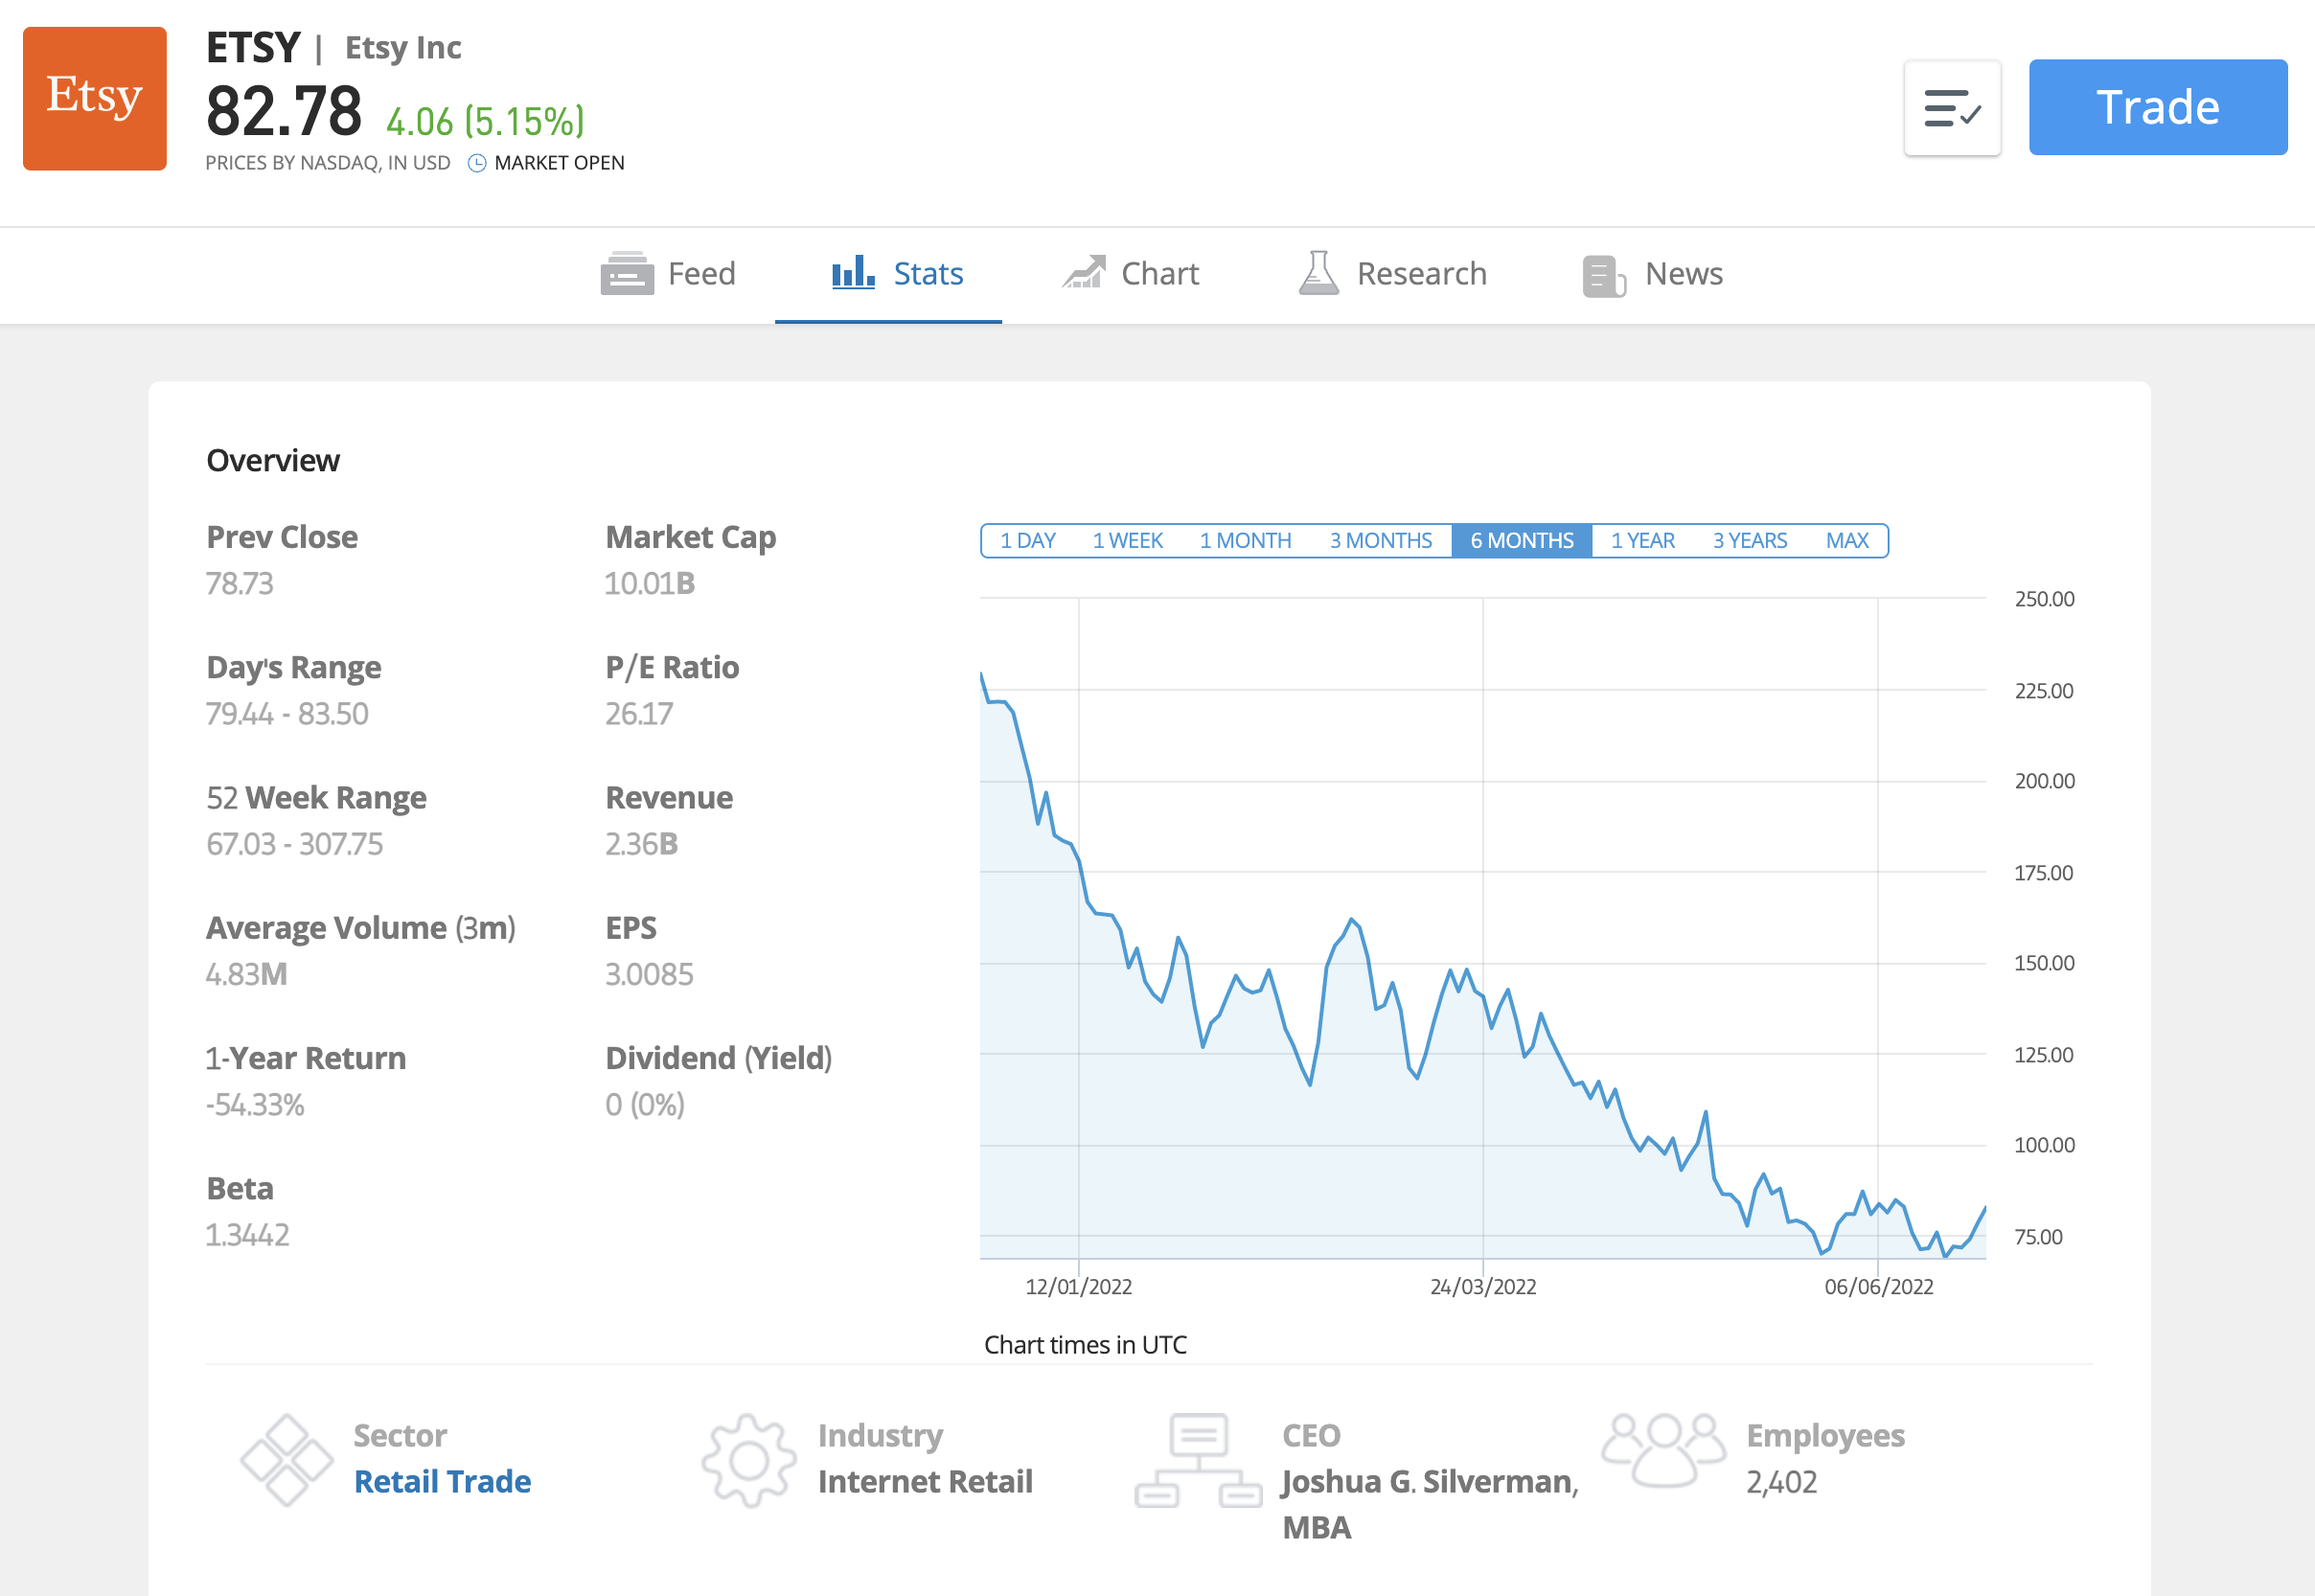Click the Market Cap value 10.01B
Image resolution: width=2315 pixels, height=1596 pixels.
point(650,583)
